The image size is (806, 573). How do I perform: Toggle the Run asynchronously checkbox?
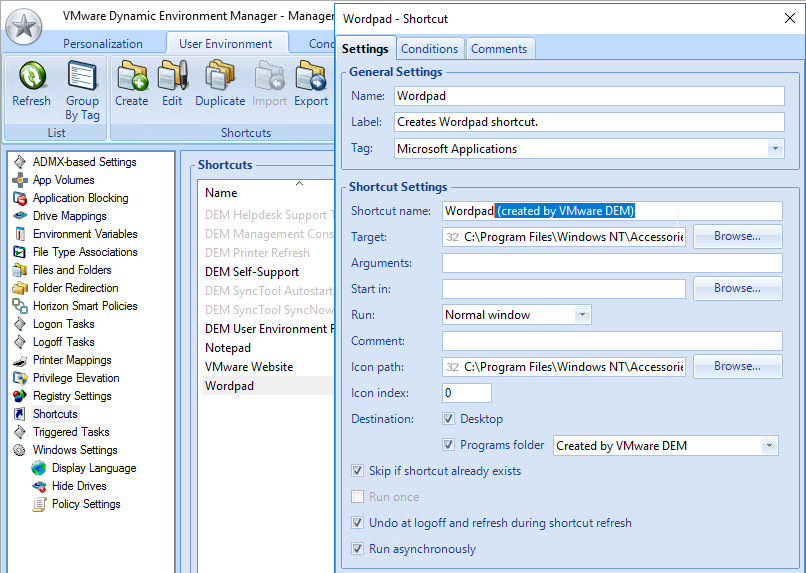357,549
